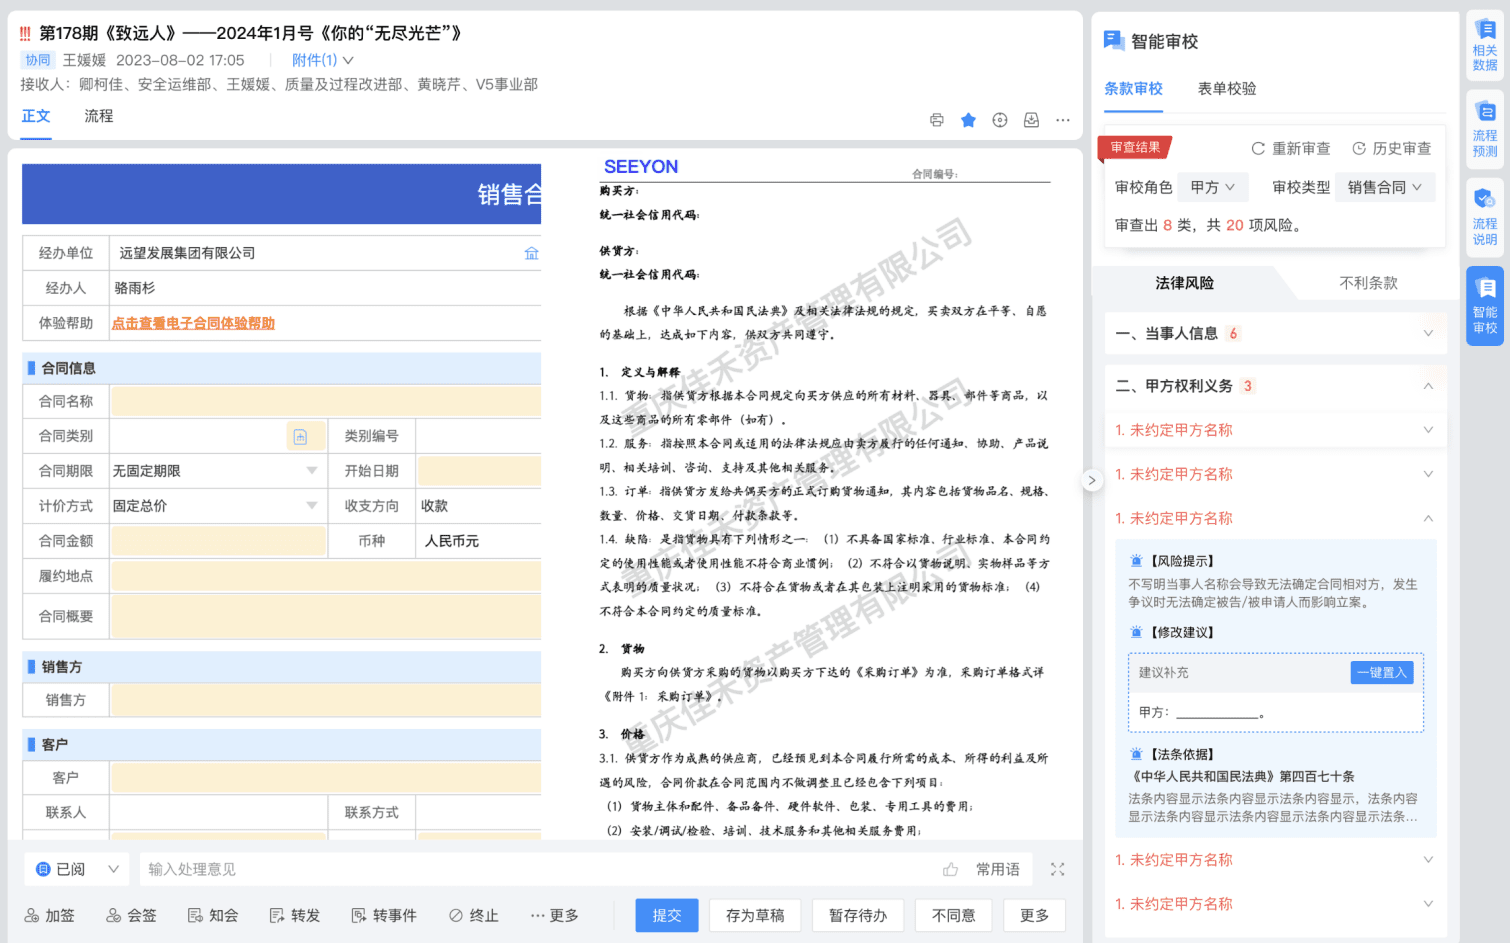Click 会签 in the bottom action bar
The height and width of the screenshot is (943, 1510).
[132, 915]
